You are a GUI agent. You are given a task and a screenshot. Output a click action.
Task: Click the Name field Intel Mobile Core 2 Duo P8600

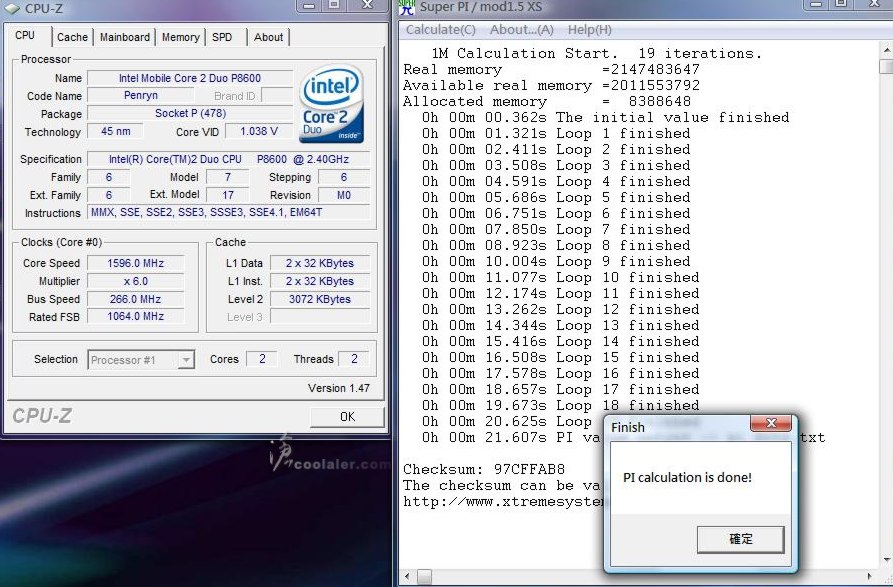click(190, 78)
